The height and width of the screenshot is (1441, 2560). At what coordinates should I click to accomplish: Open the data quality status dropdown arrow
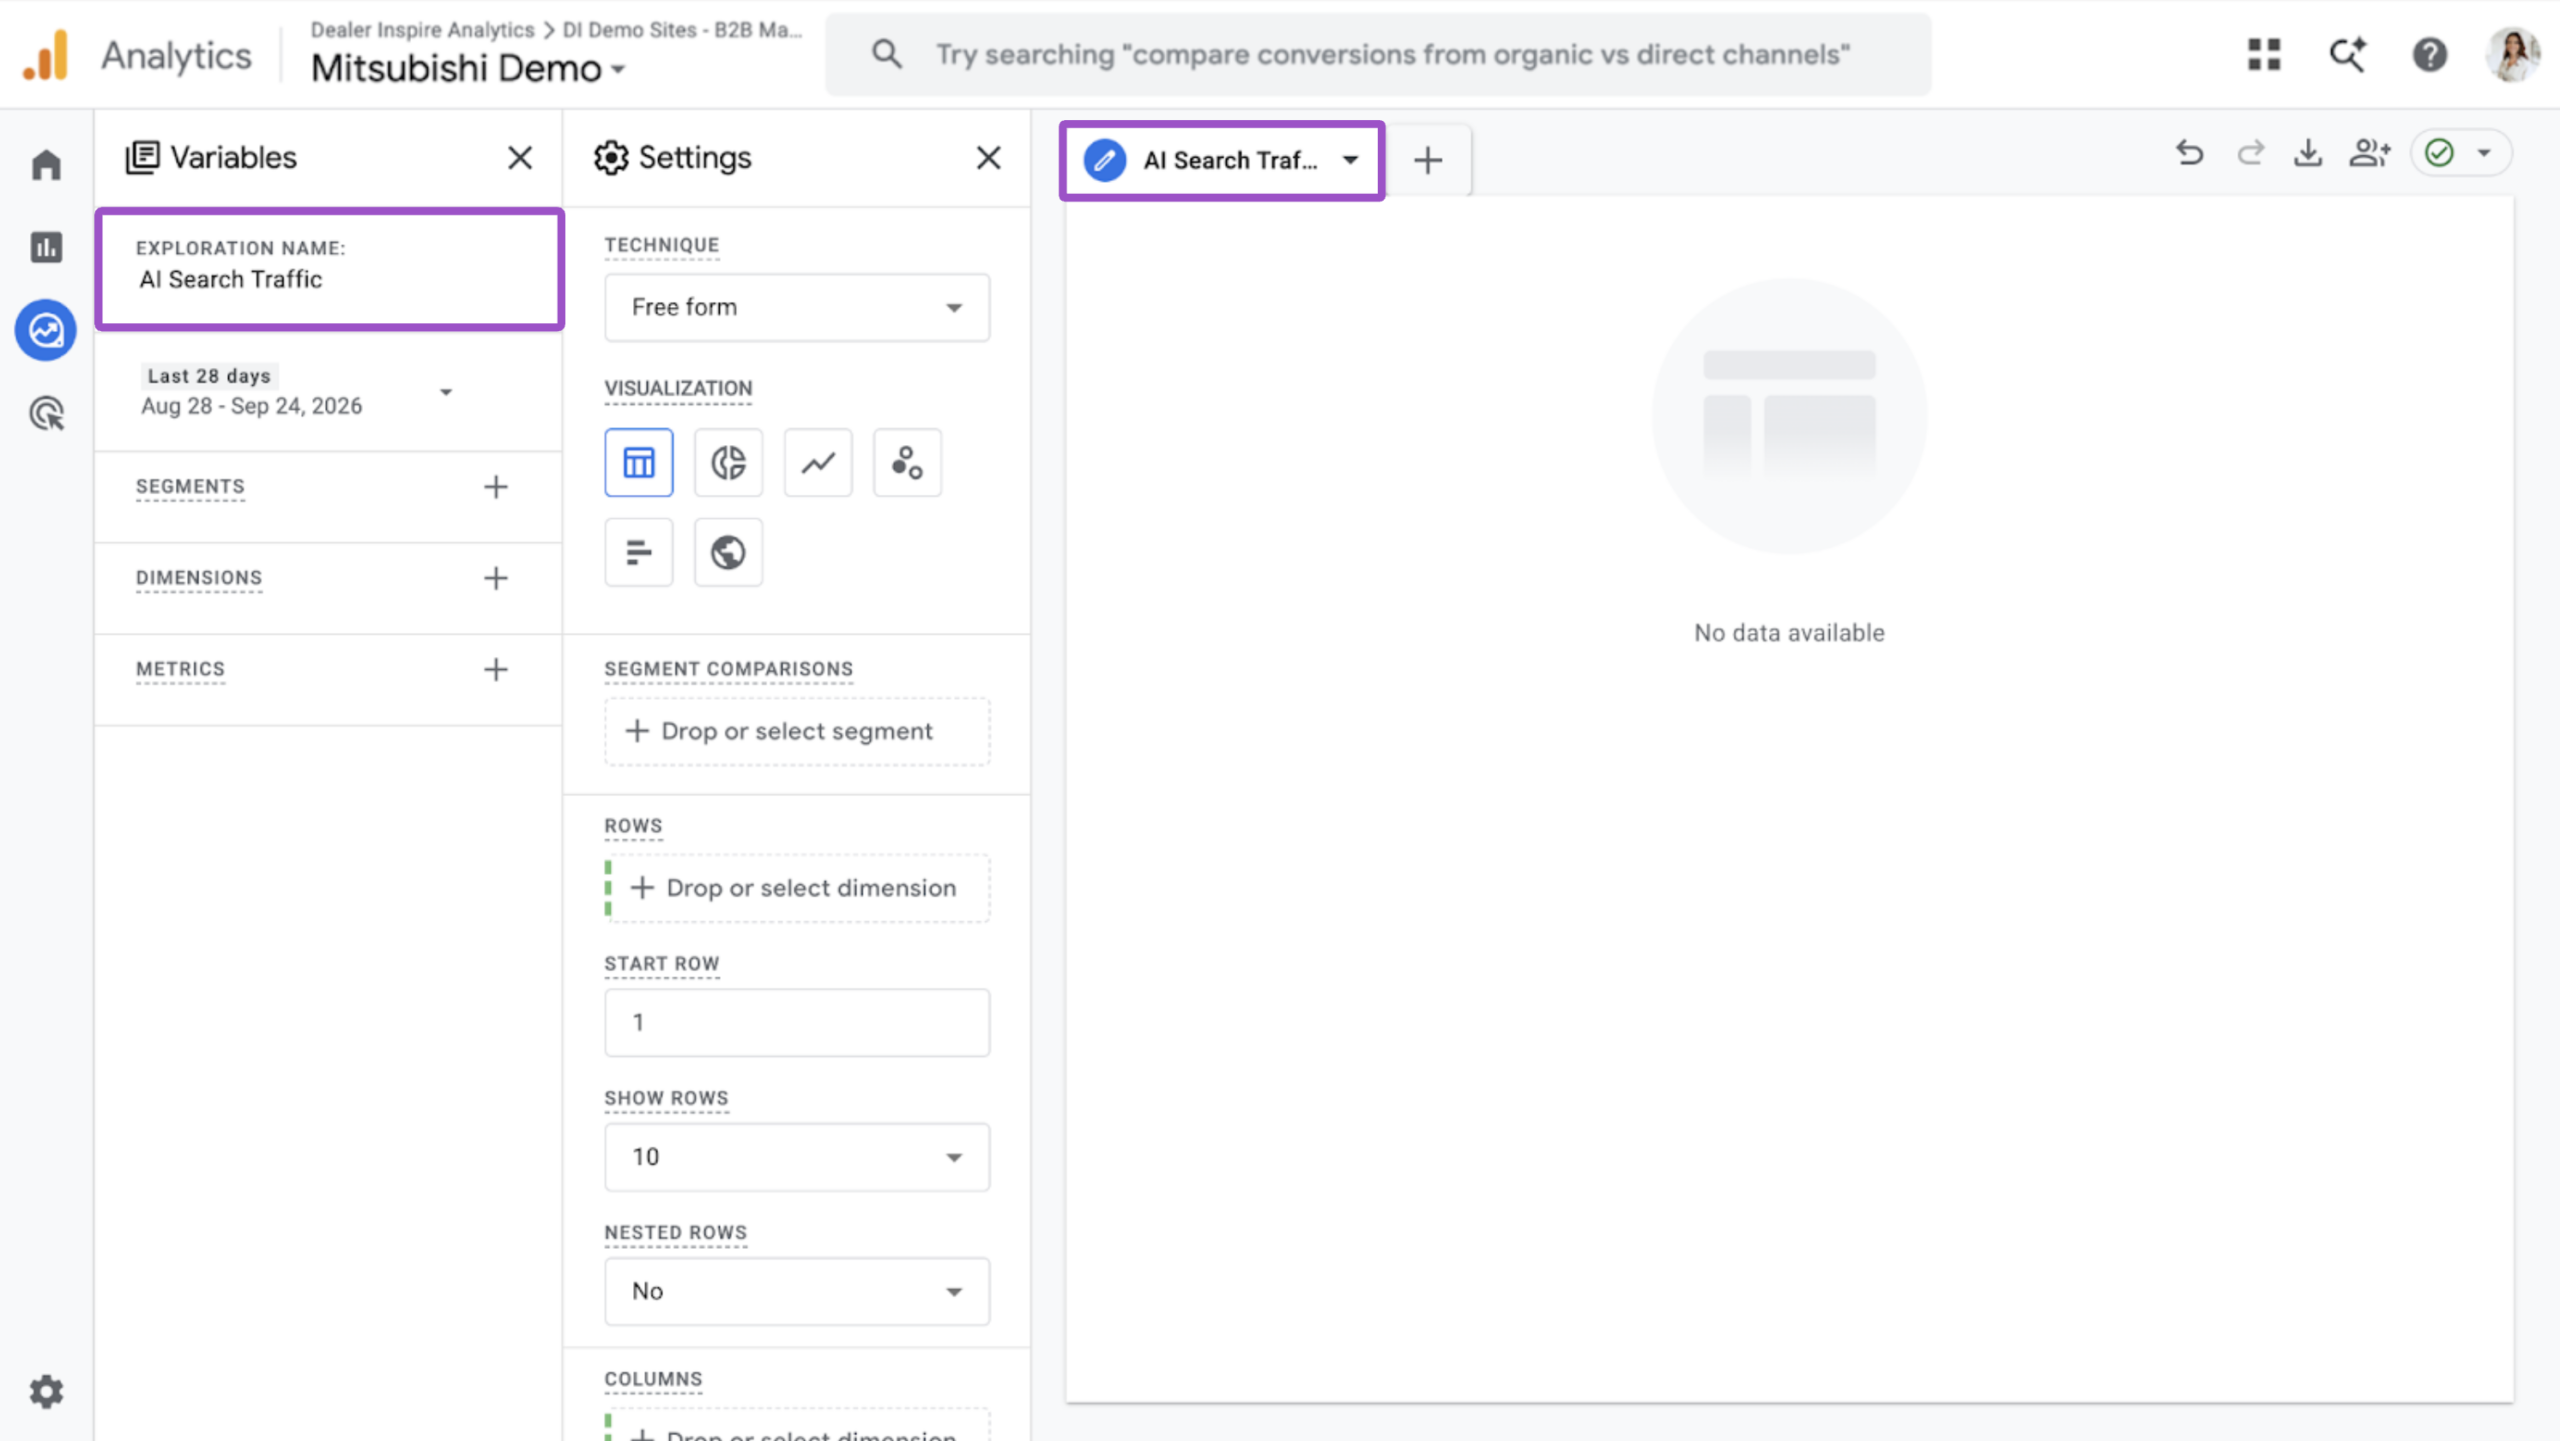(2484, 153)
